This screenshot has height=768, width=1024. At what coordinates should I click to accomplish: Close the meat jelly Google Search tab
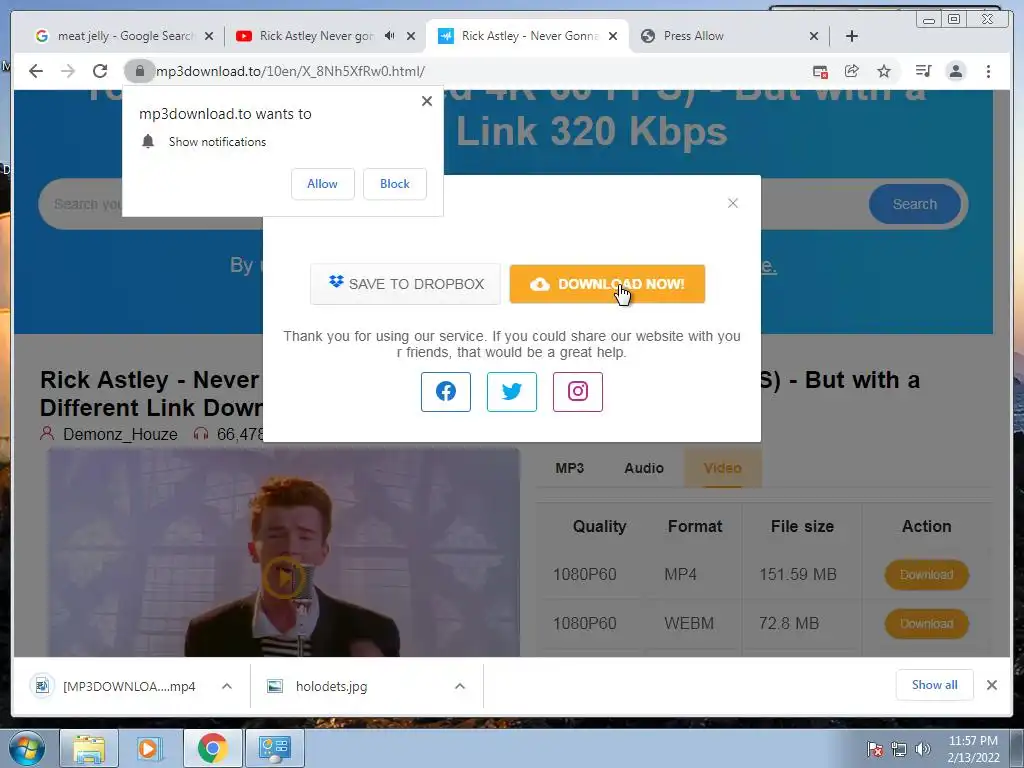point(209,36)
